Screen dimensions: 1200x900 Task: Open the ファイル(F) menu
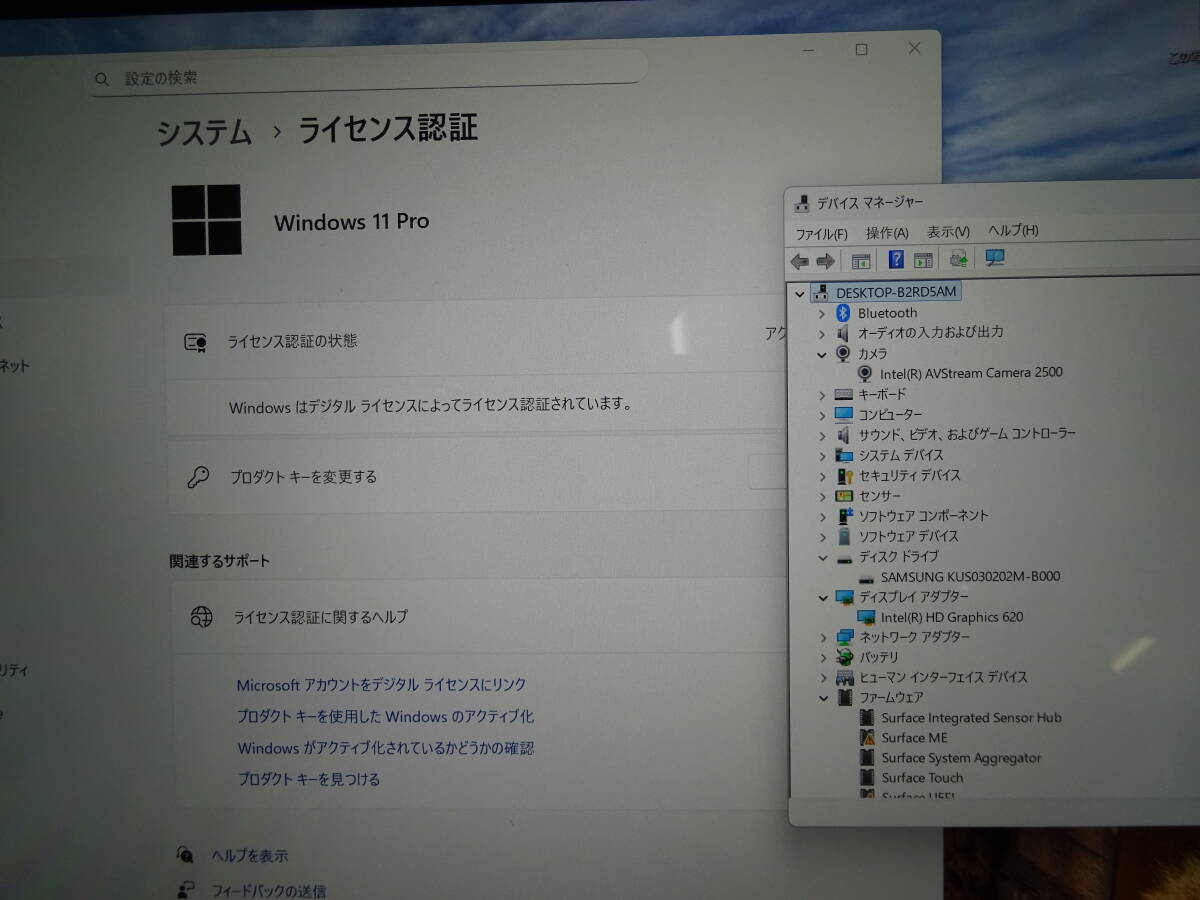coord(821,233)
